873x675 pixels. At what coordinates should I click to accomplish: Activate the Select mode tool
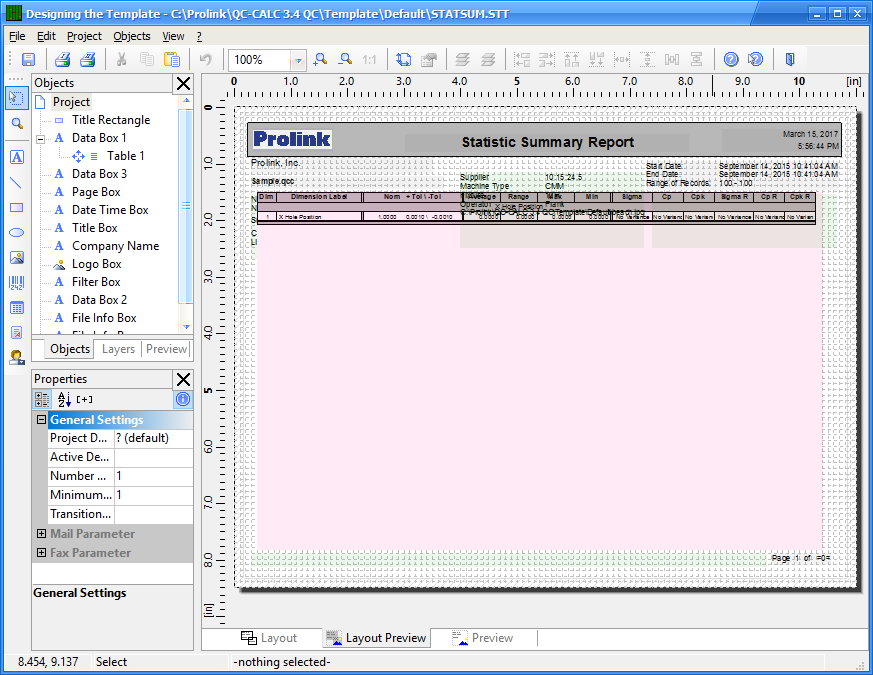pos(17,98)
